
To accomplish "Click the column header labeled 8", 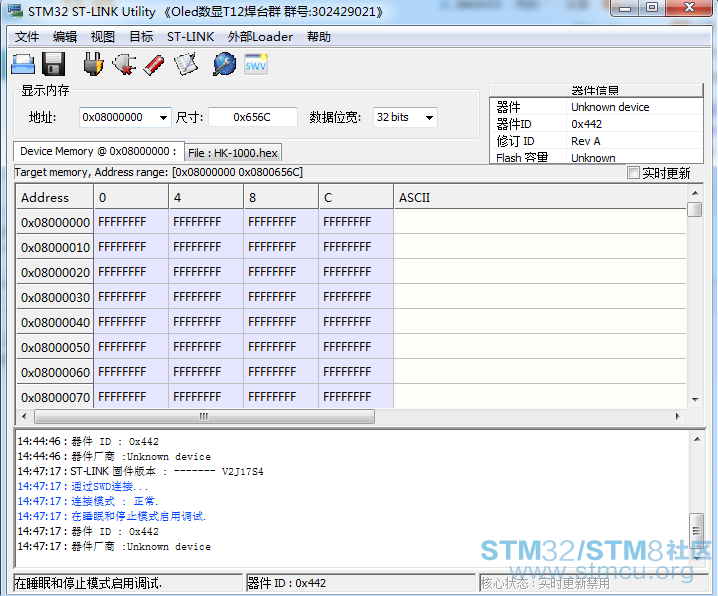I will click(x=281, y=197).
